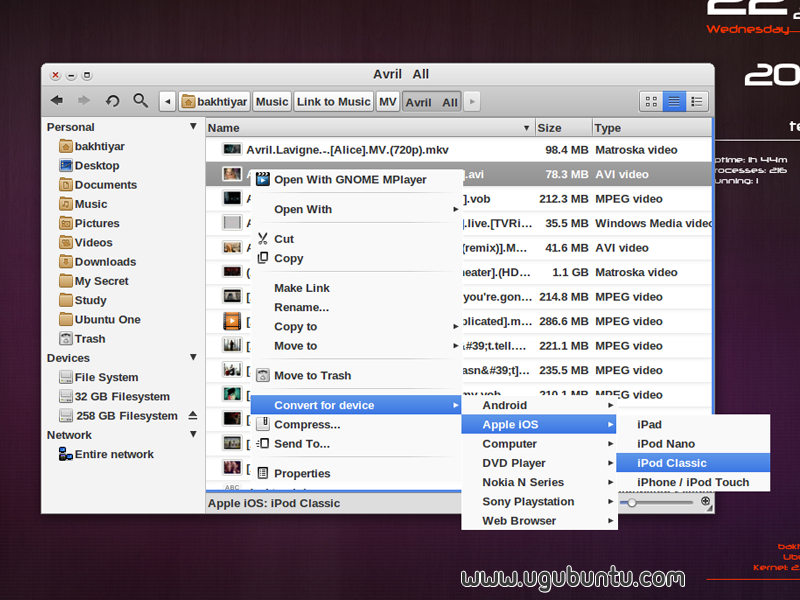Choose Rename... in context menu
The width and height of the screenshot is (800, 600).
pos(356,307)
